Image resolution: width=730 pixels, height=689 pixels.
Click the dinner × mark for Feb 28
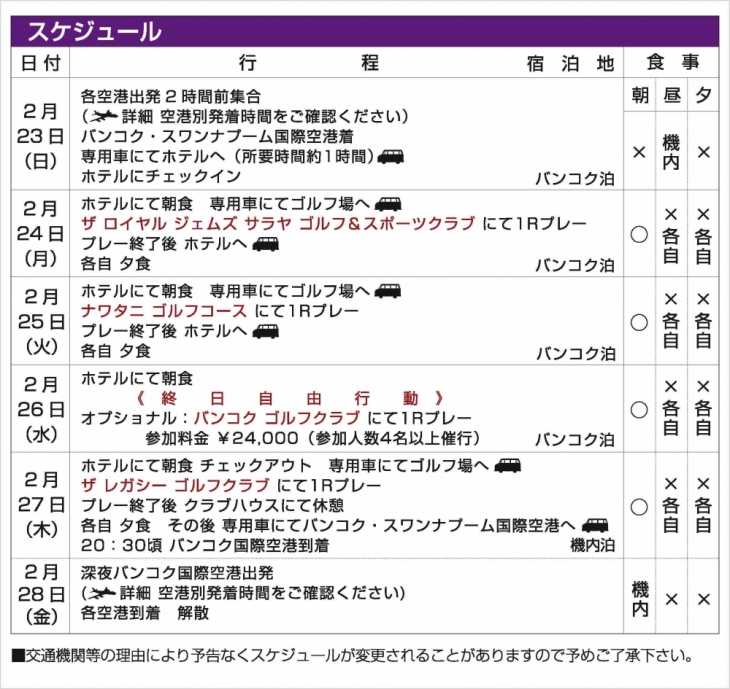[703, 599]
